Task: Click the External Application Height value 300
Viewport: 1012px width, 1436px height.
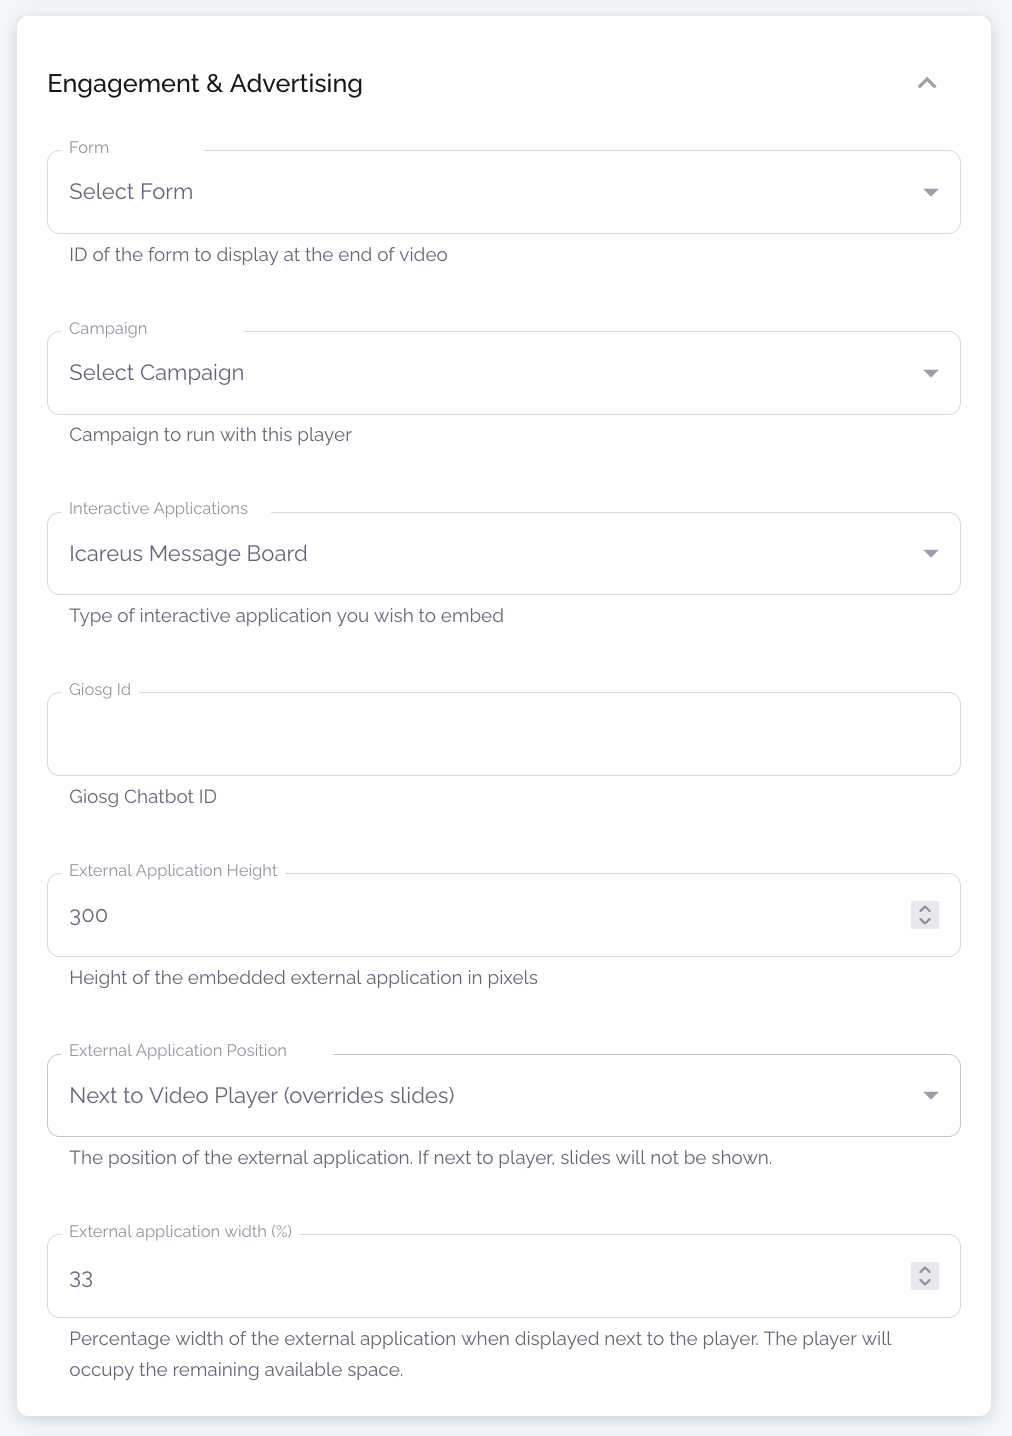Action: tap(89, 916)
